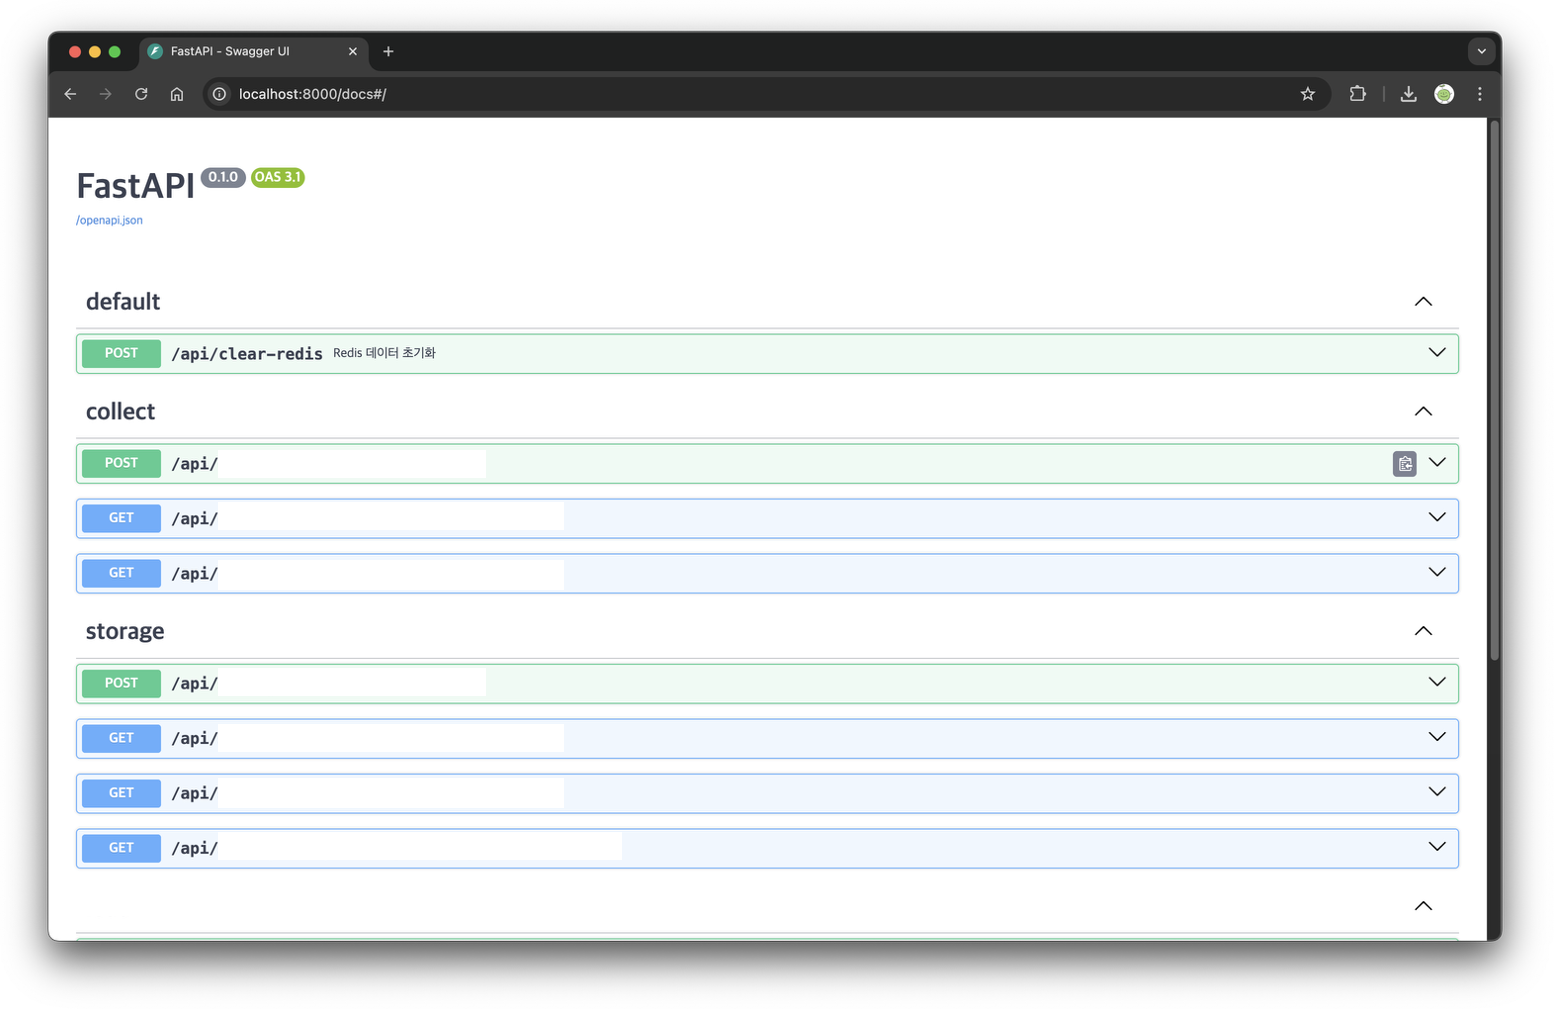Expand the collect POST endpoint chevron
Viewport: 1554px width, 1010px height.
pos(1436,463)
